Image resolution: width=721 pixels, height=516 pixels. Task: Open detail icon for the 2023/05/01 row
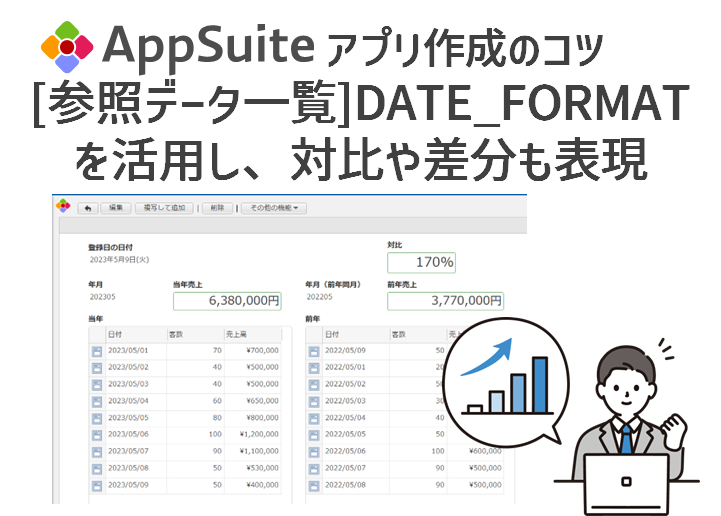97,351
